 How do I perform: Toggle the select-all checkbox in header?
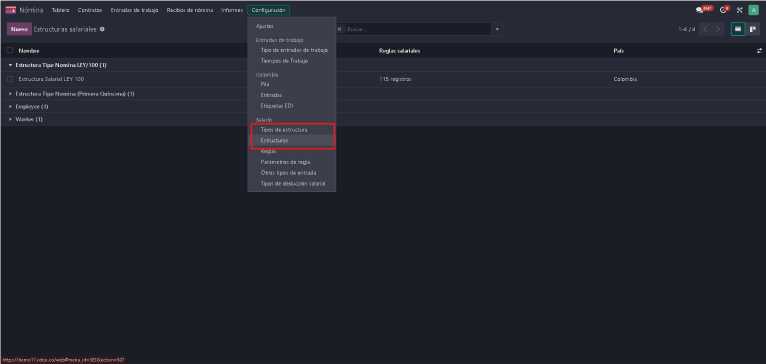[x=10, y=50]
